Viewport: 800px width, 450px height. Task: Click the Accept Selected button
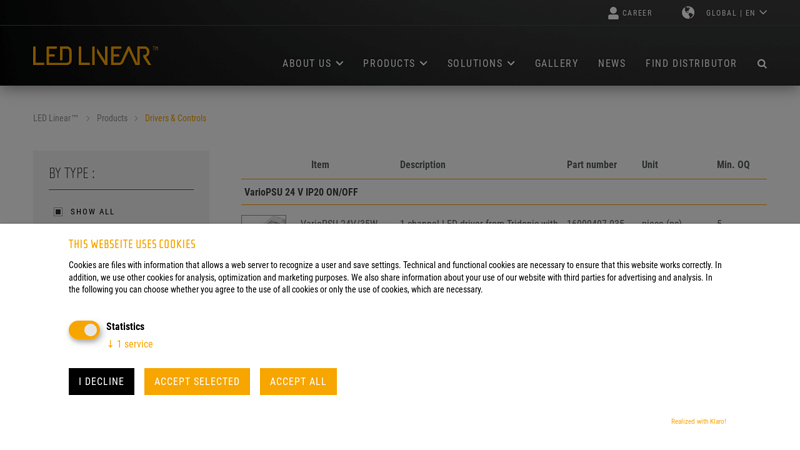[x=197, y=382]
